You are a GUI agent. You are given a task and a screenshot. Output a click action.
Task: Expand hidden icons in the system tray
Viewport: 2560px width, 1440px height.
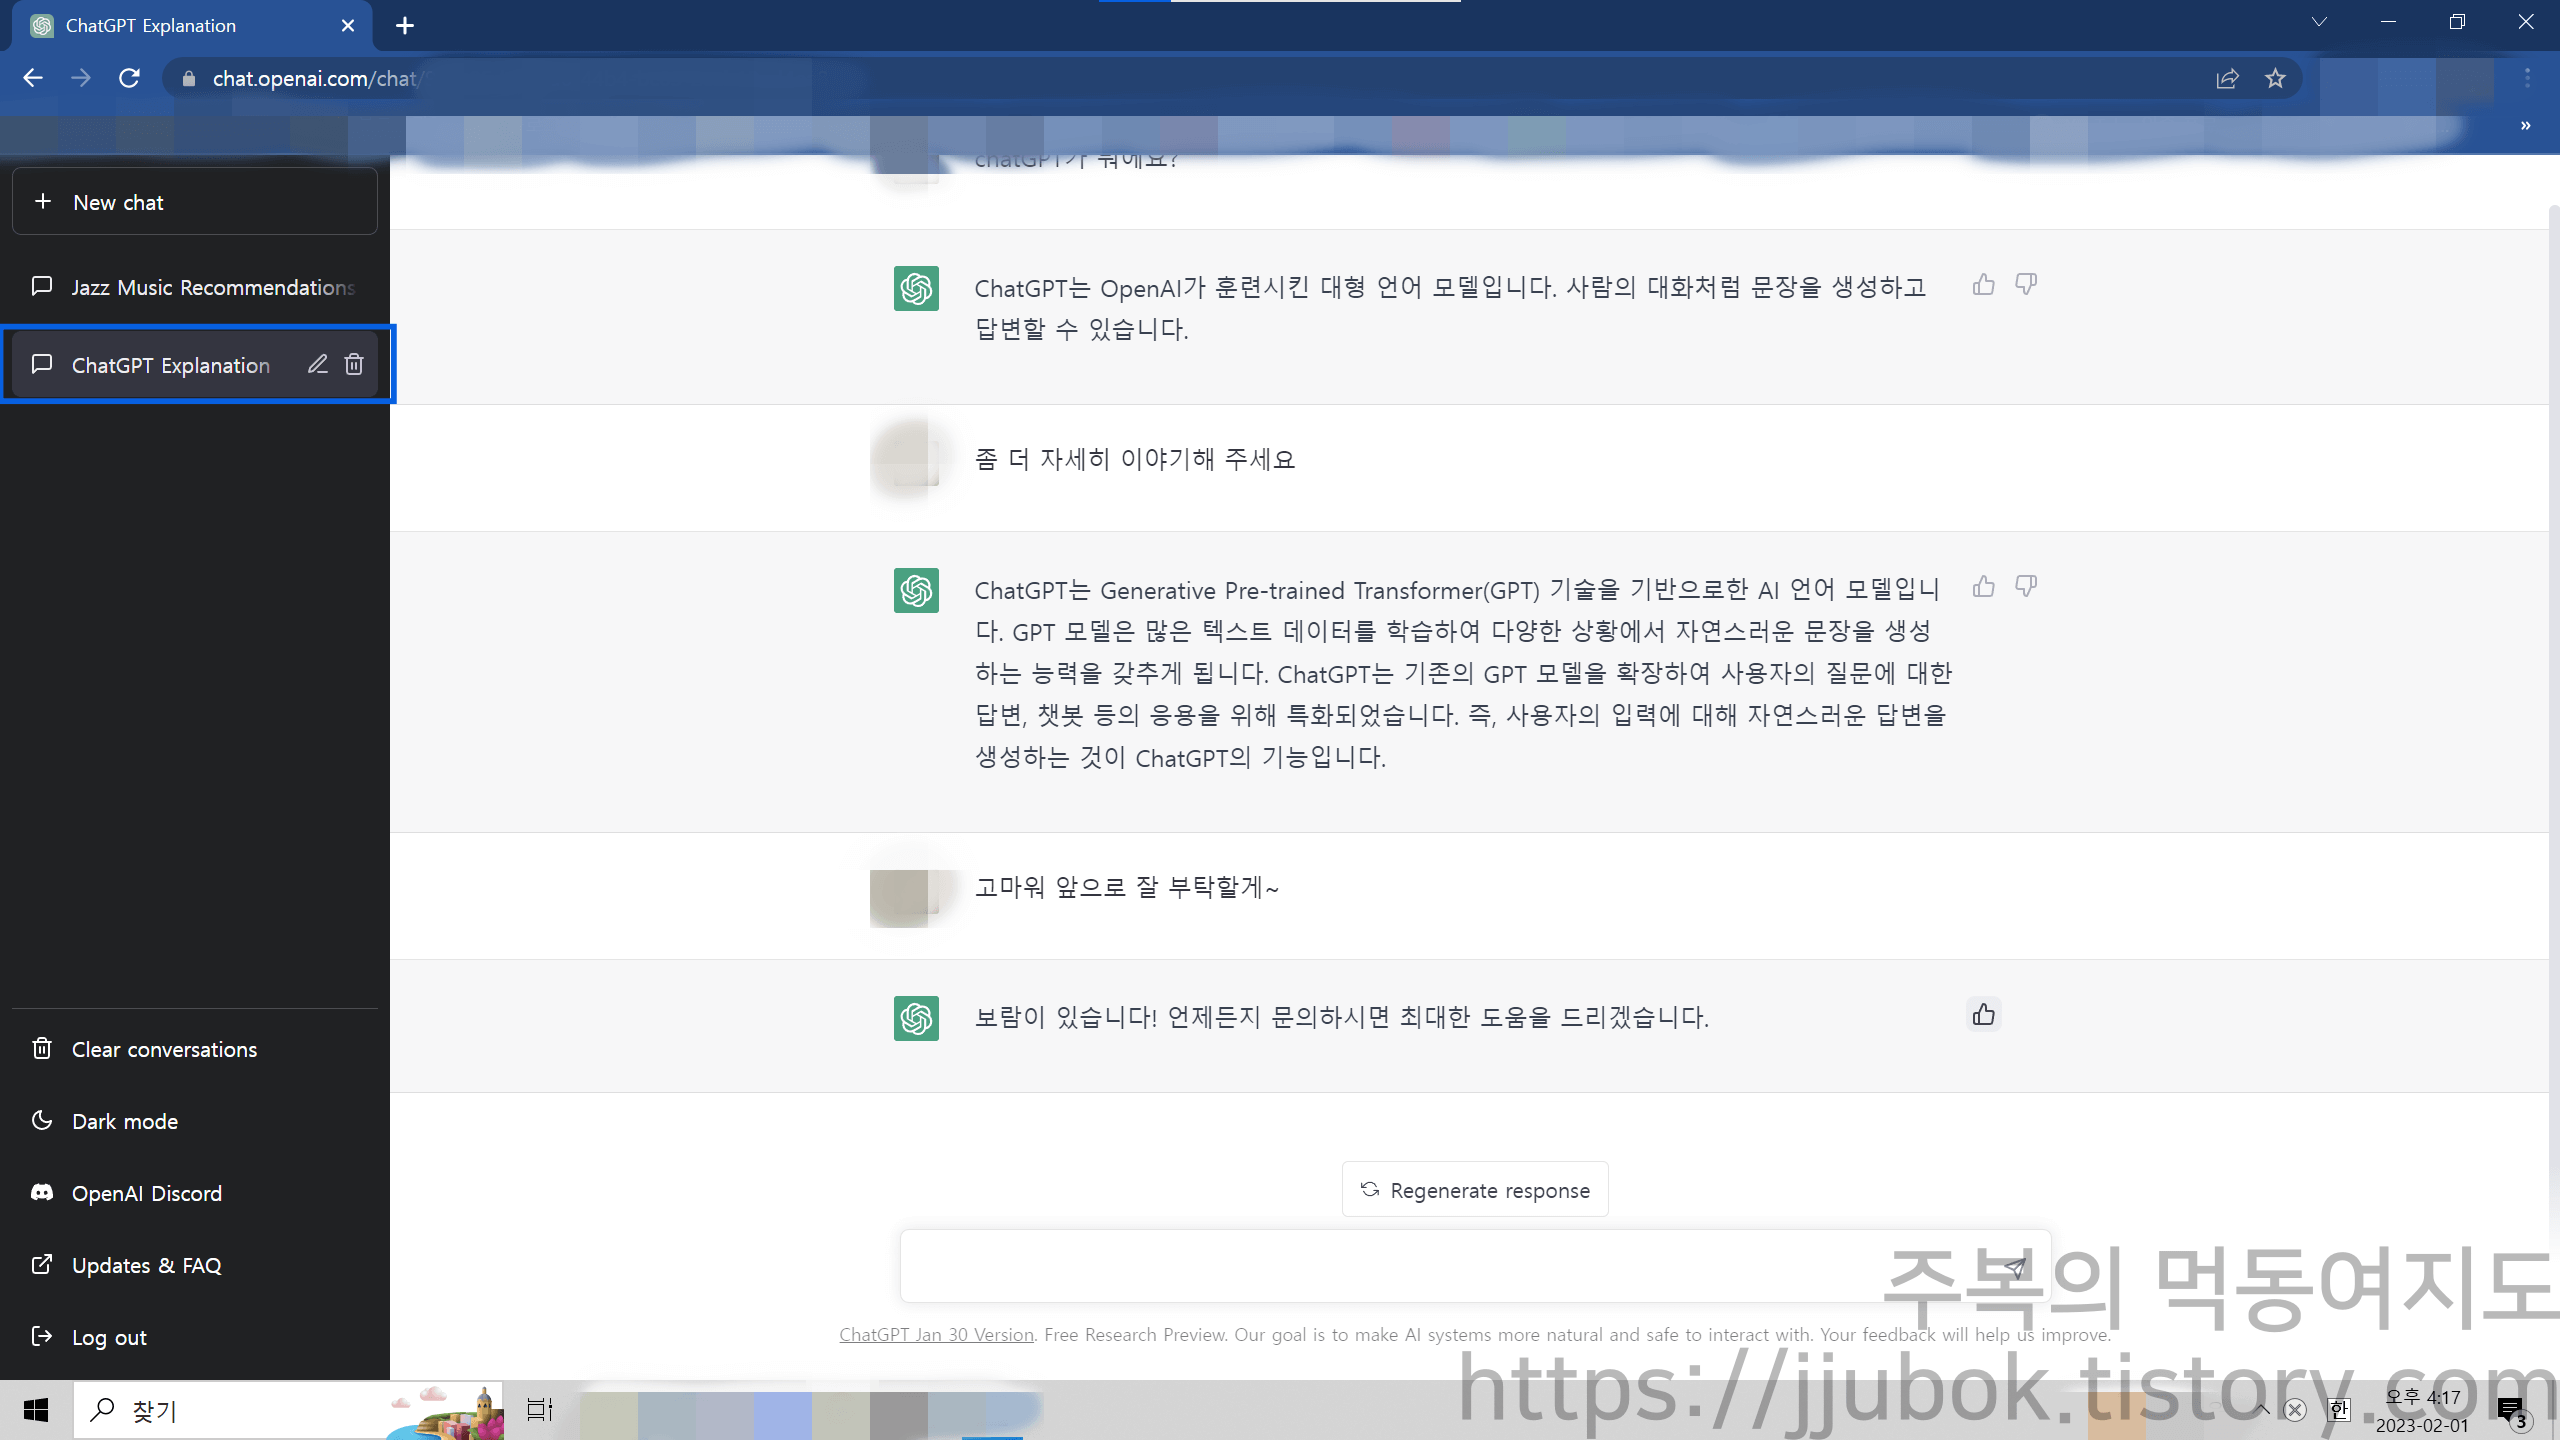click(x=2262, y=1410)
